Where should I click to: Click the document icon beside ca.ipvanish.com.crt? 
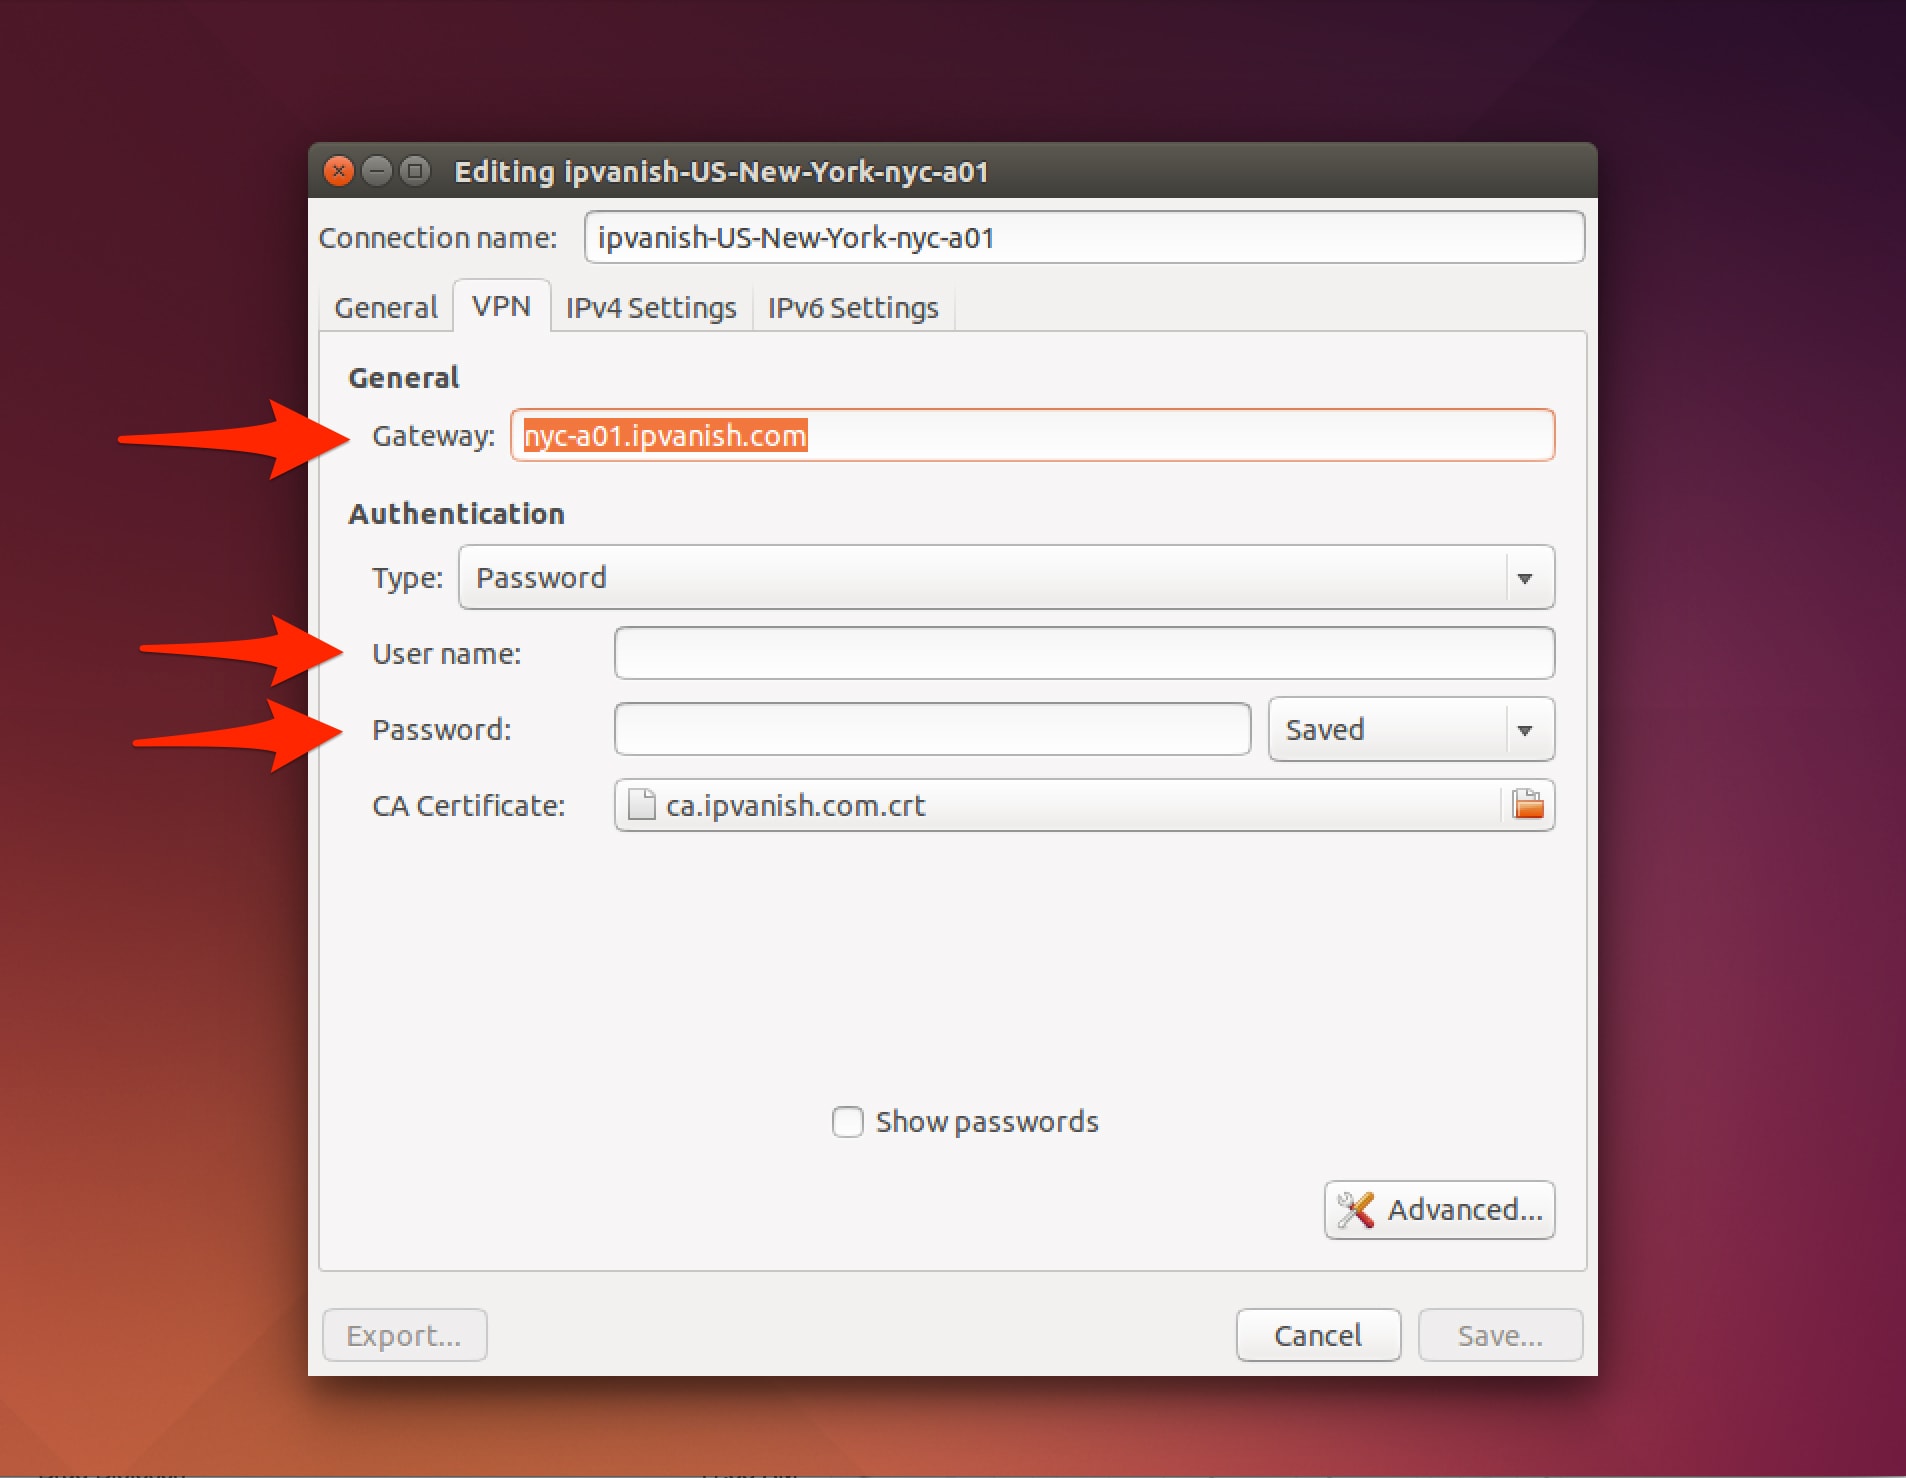(641, 805)
